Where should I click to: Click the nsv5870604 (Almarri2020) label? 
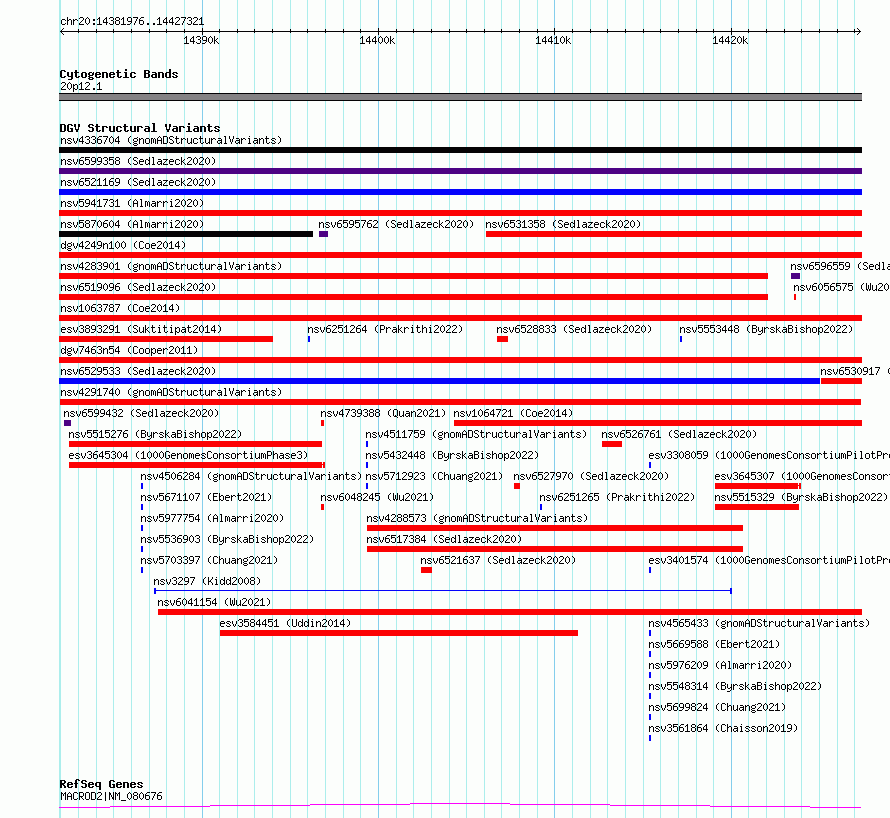pyautogui.click(x=132, y=224)
